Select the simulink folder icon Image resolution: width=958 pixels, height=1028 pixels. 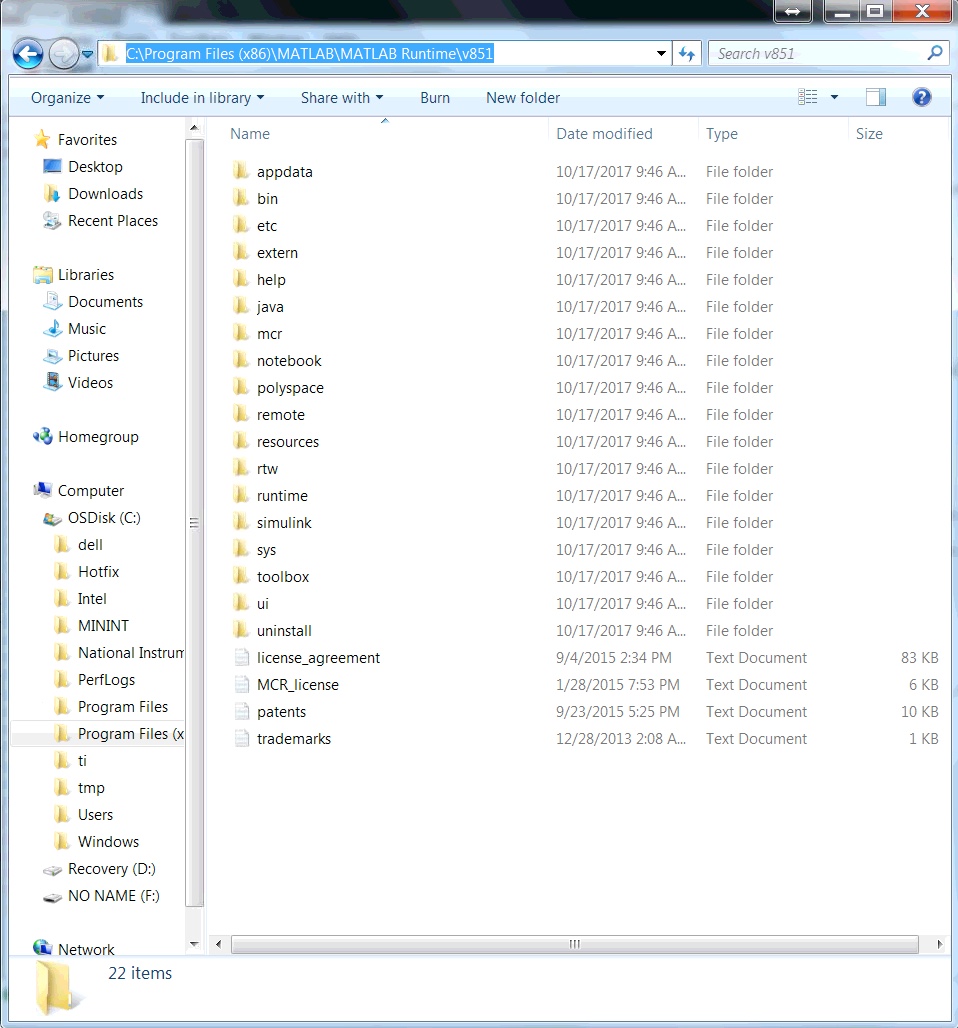click(241, 522)
